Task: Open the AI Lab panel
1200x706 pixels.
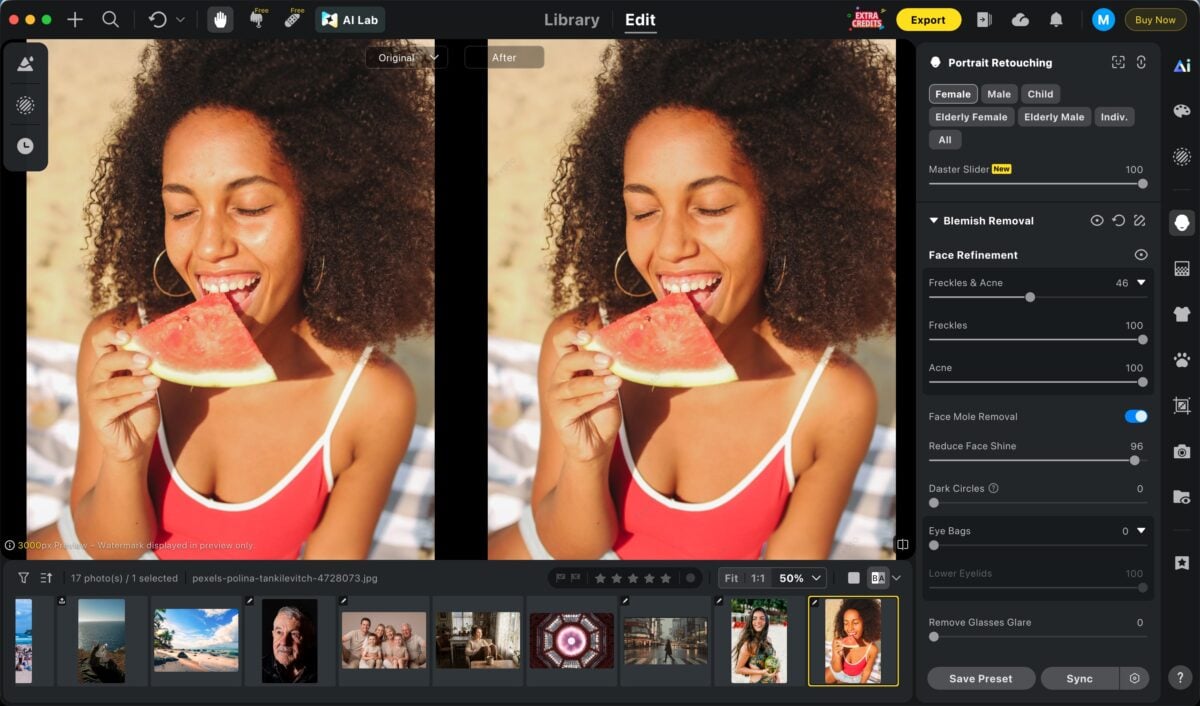Action: tap(350, 19)
